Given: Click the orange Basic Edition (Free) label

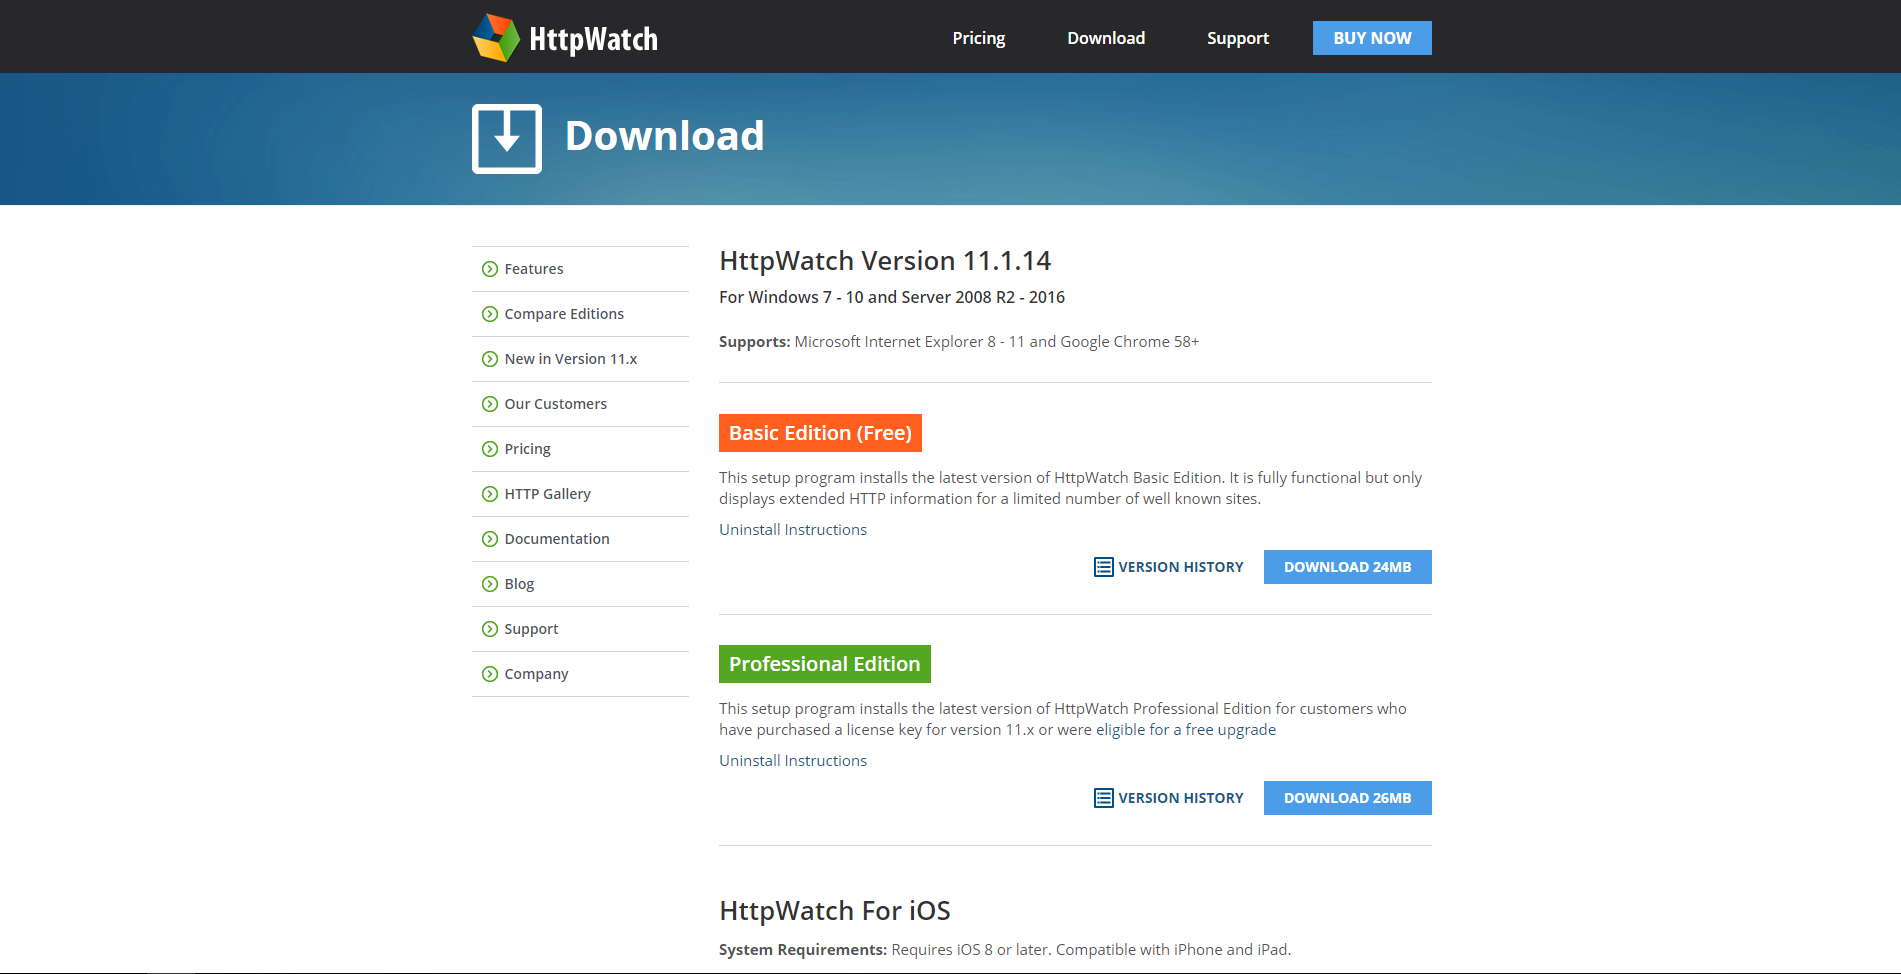Looking at the screenshot, I should tap(820, 433).
